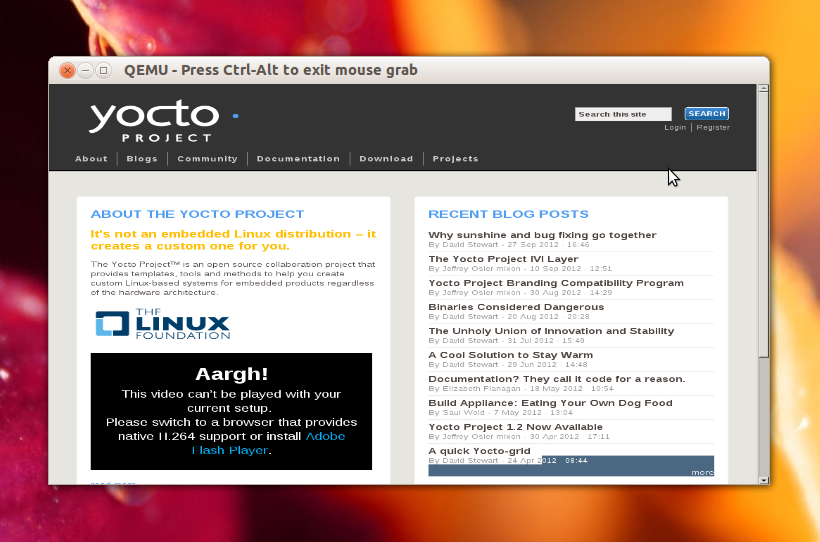Click the Register link
820x542 pixels.
(713, 128)
